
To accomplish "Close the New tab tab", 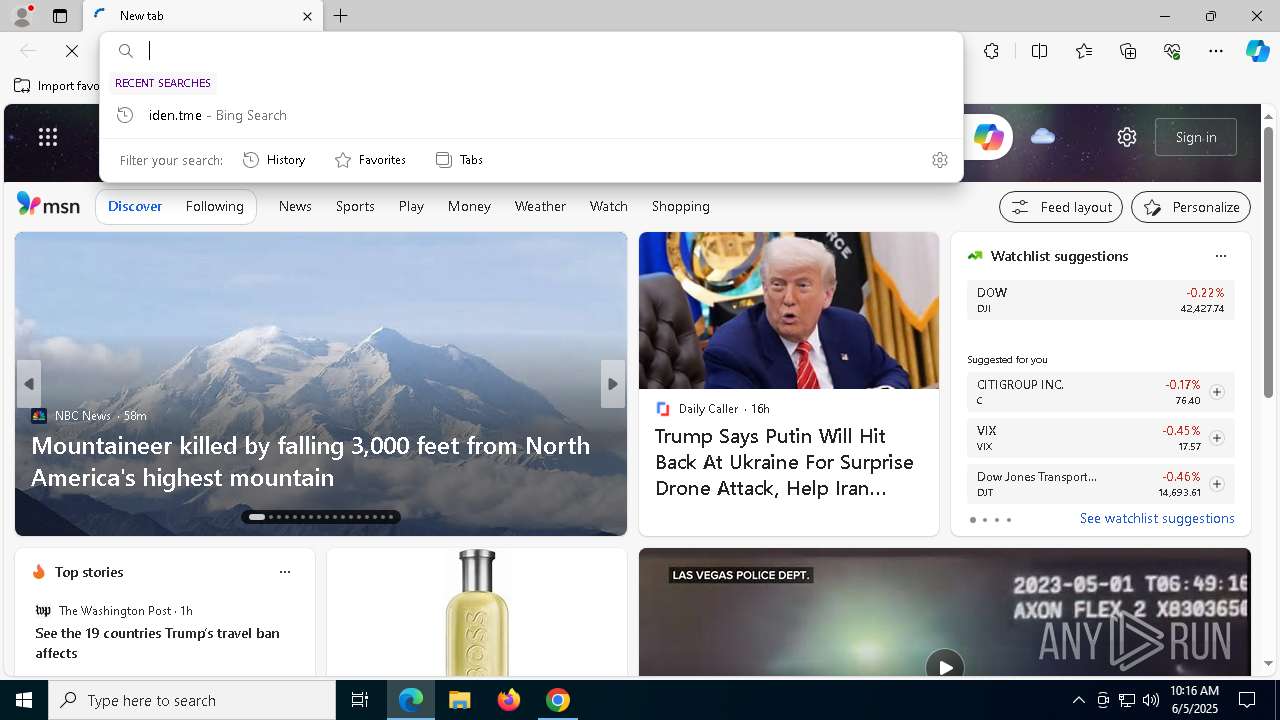I will point(307,16).
